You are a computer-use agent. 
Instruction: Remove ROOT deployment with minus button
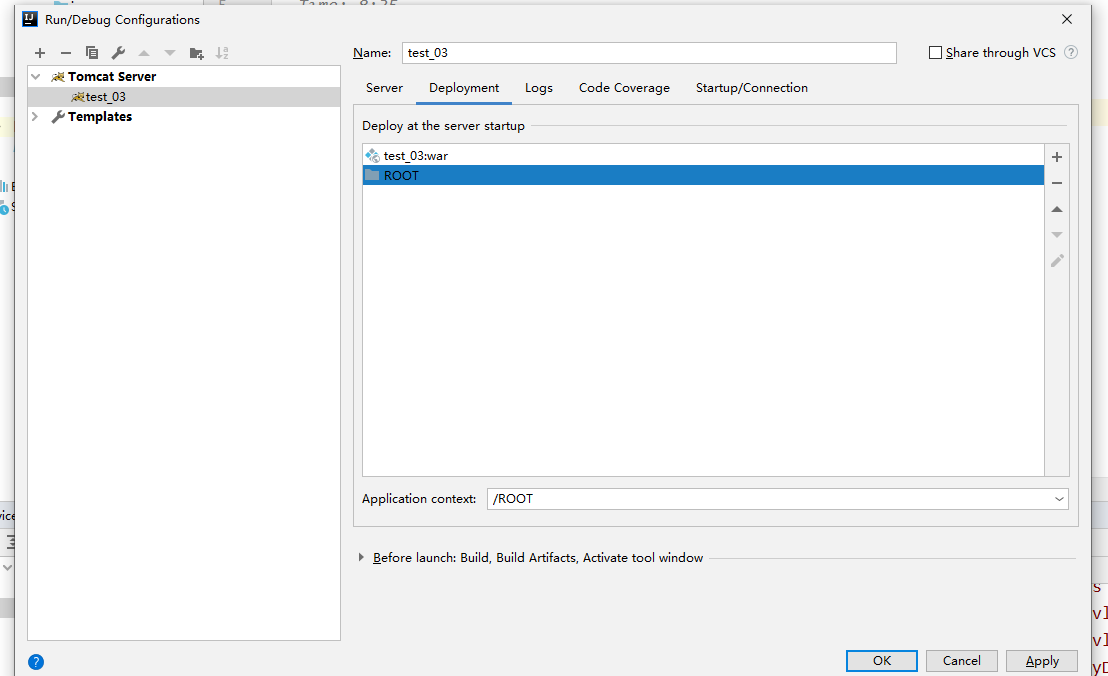coord(1057,183)
